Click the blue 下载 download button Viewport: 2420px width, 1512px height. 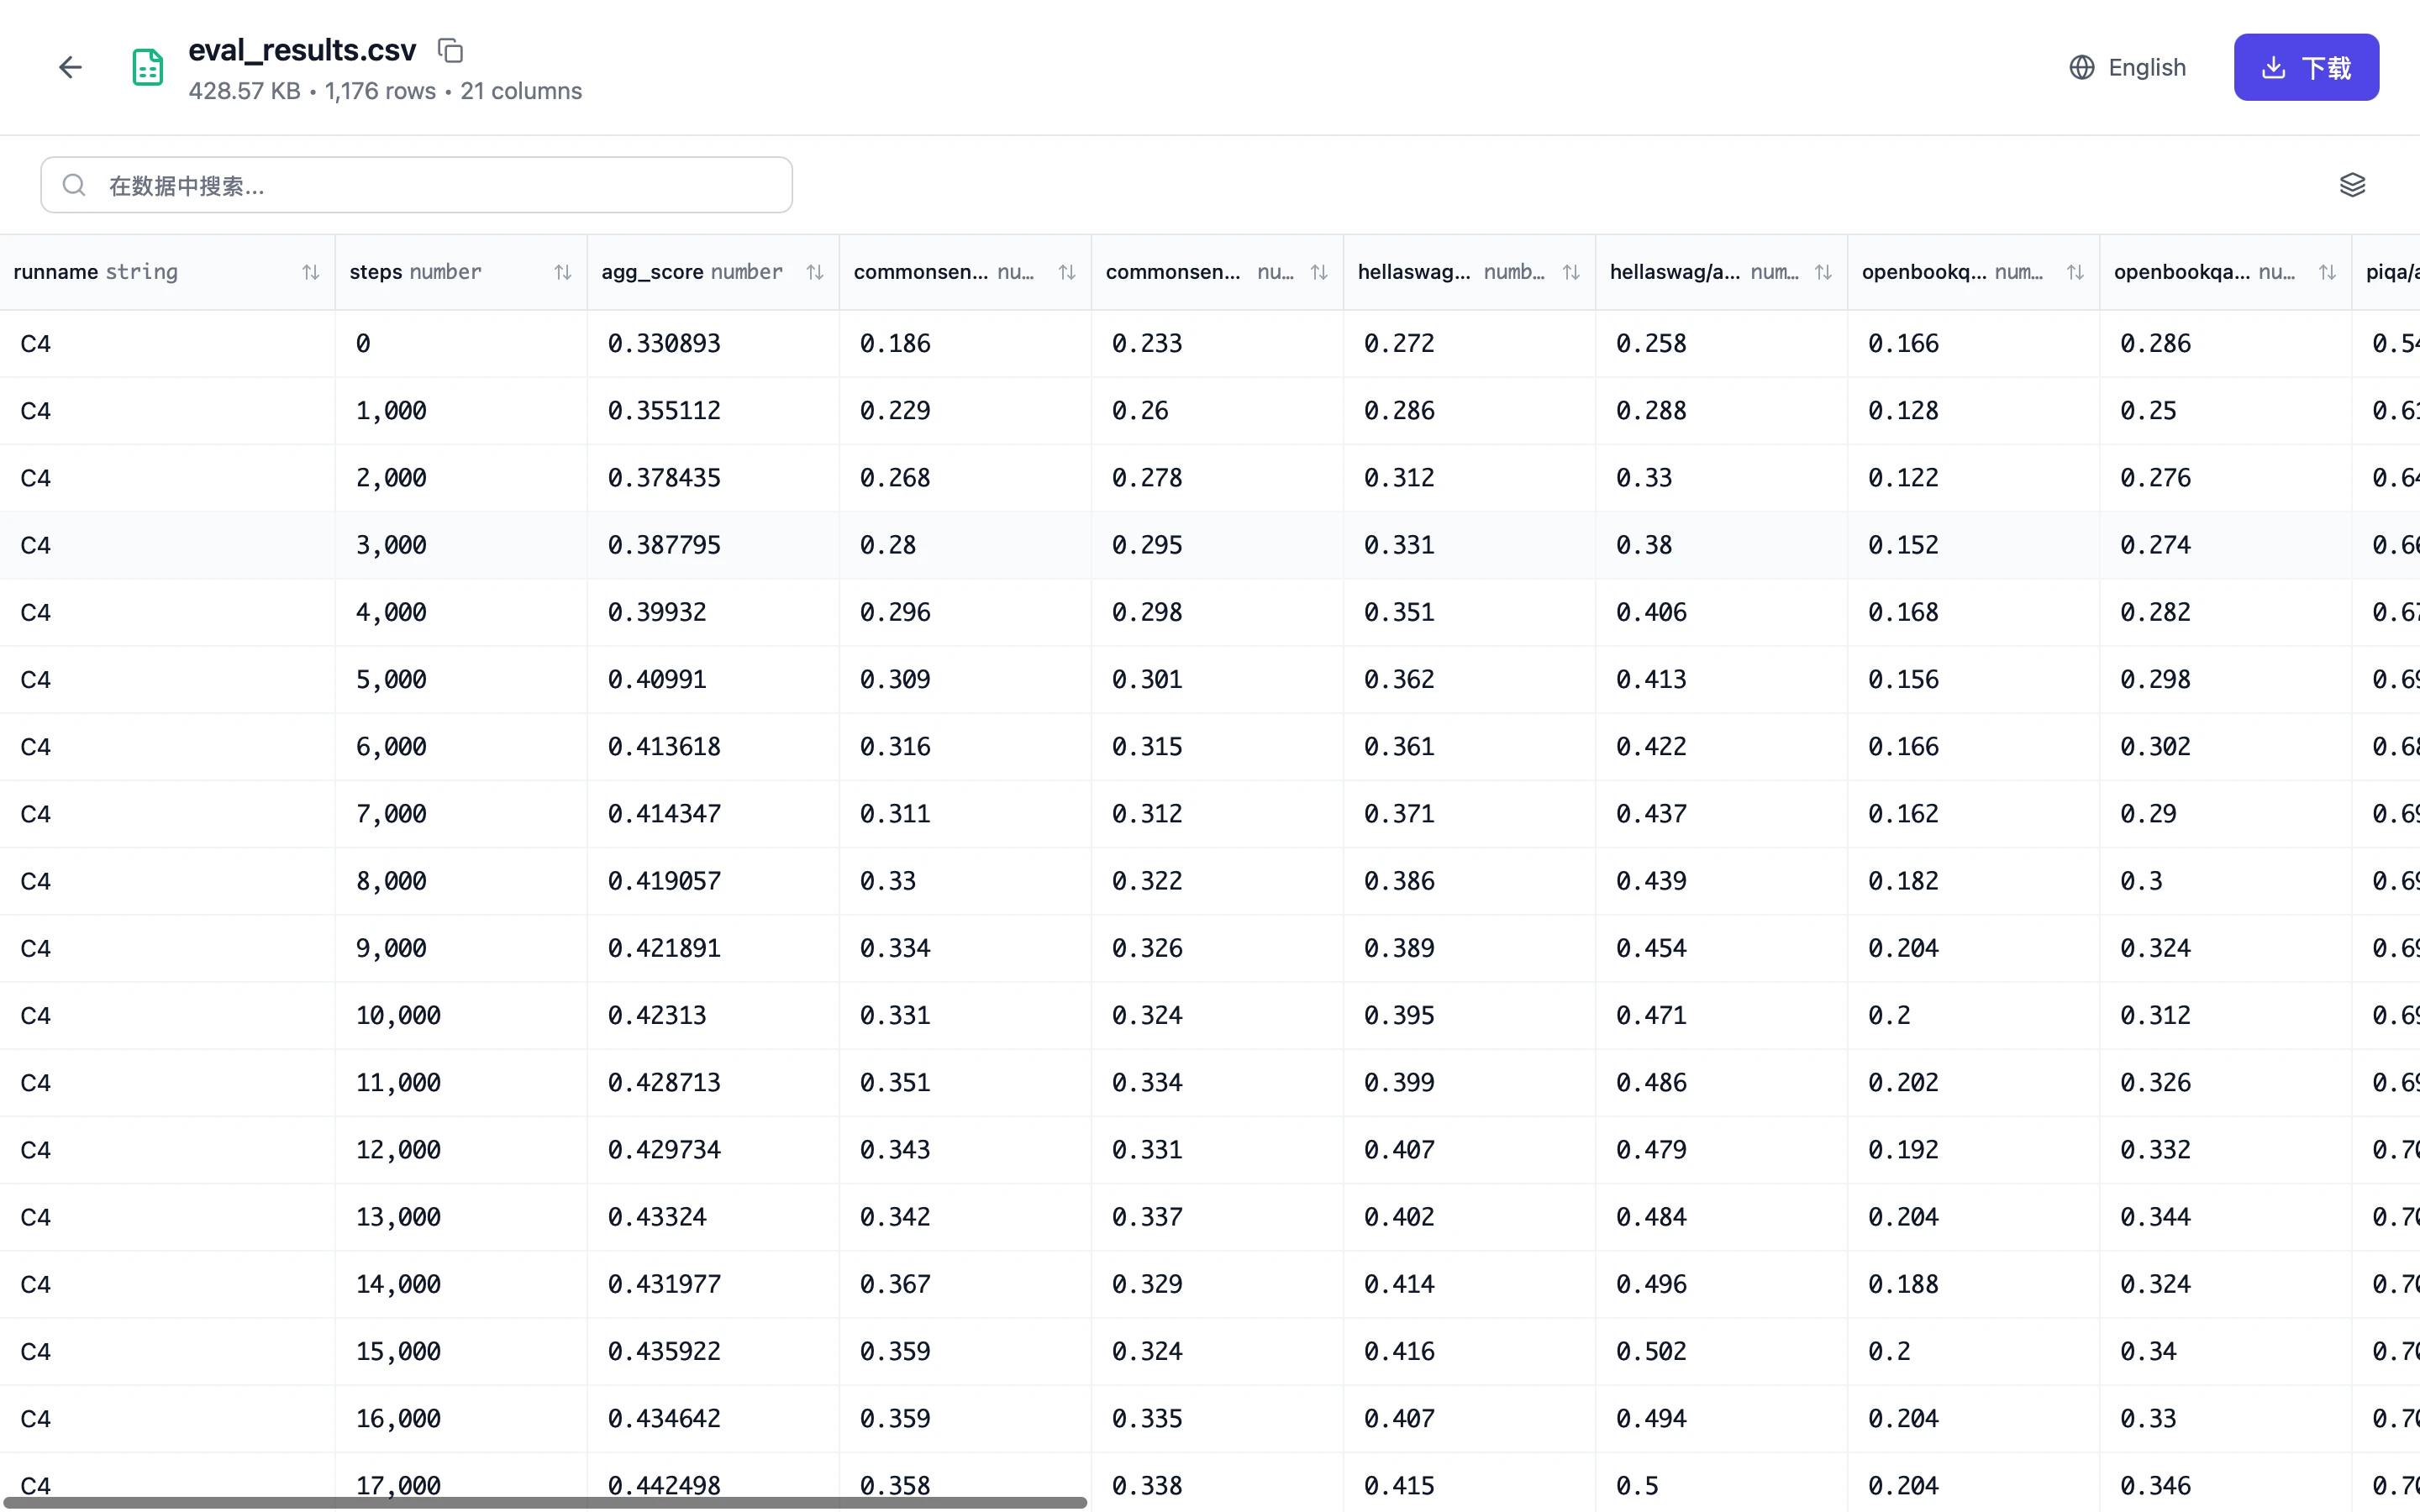click(2305, 67)
